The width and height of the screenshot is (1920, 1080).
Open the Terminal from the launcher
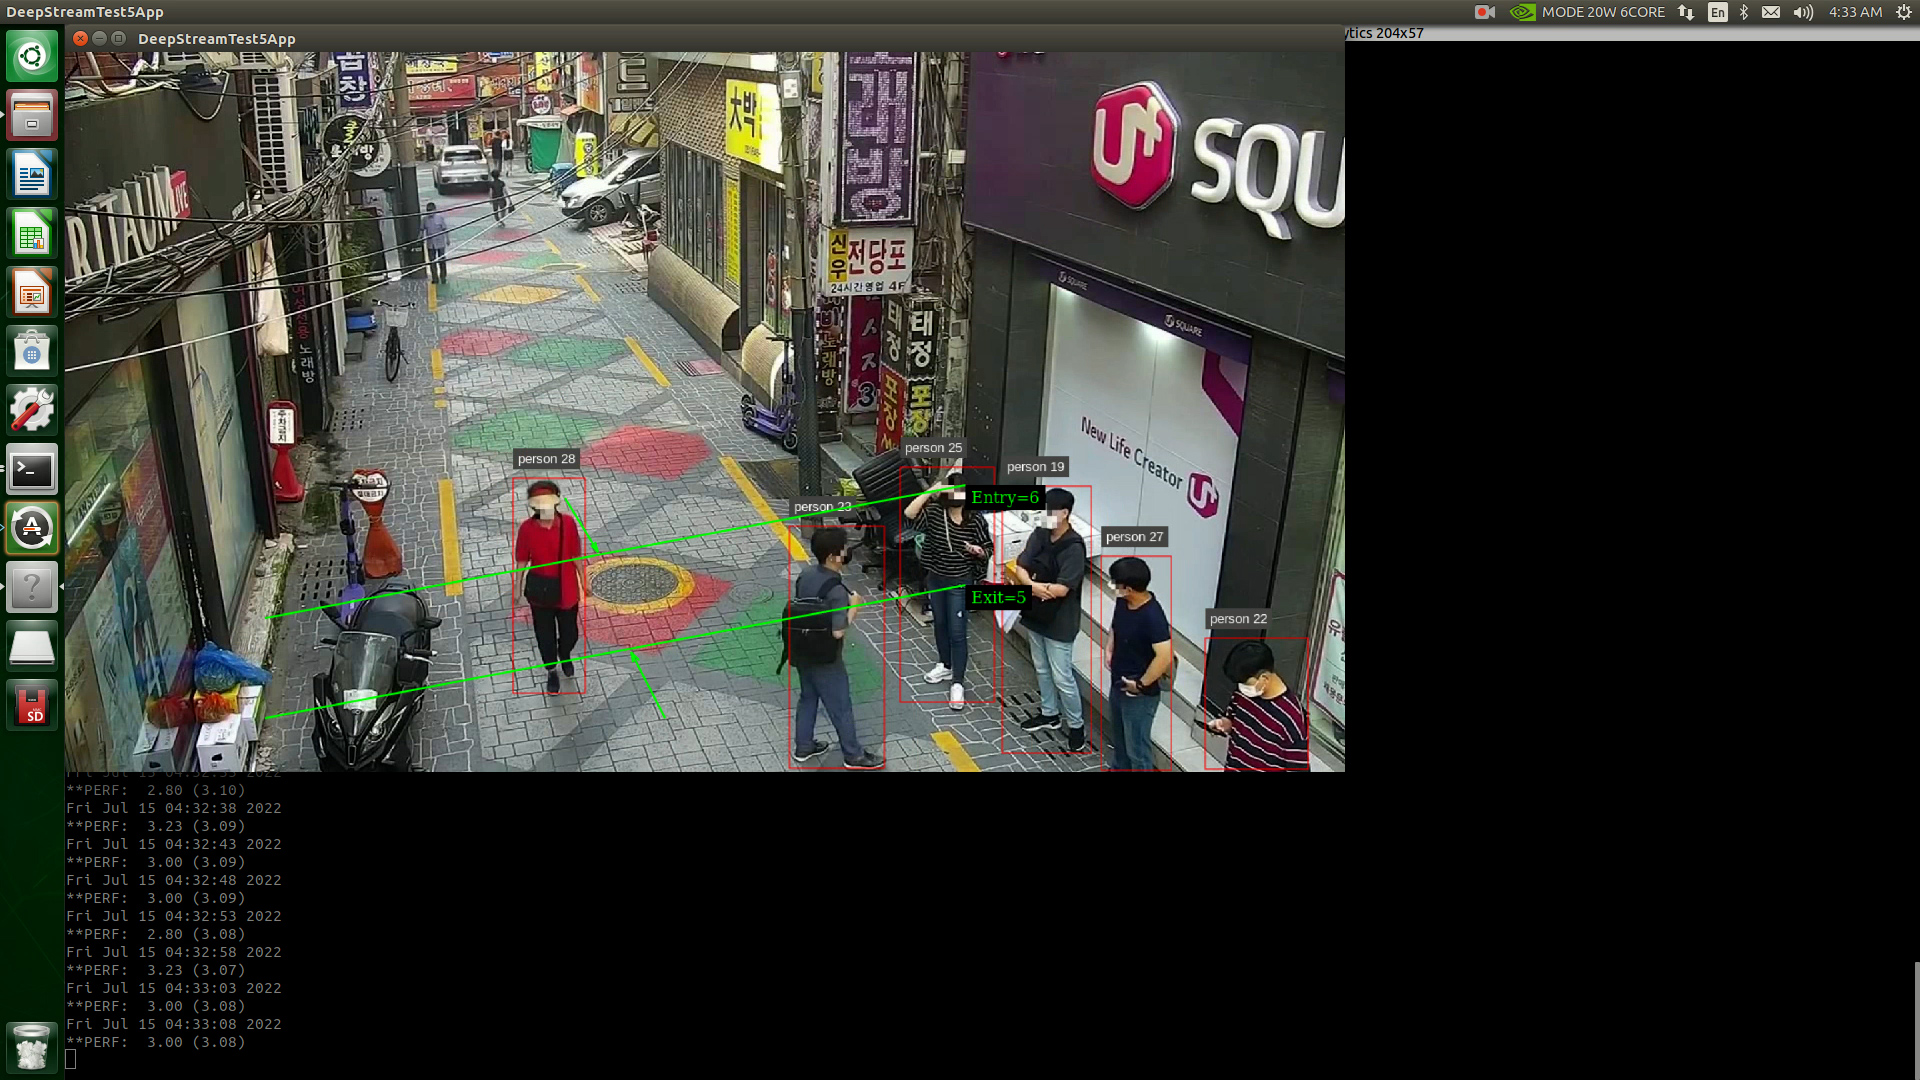point(32,469)
